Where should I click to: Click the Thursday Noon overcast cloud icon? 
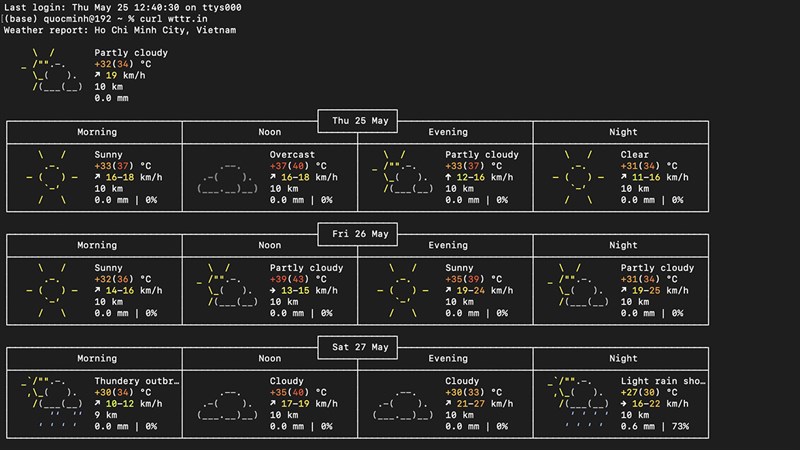coord(228,178)
